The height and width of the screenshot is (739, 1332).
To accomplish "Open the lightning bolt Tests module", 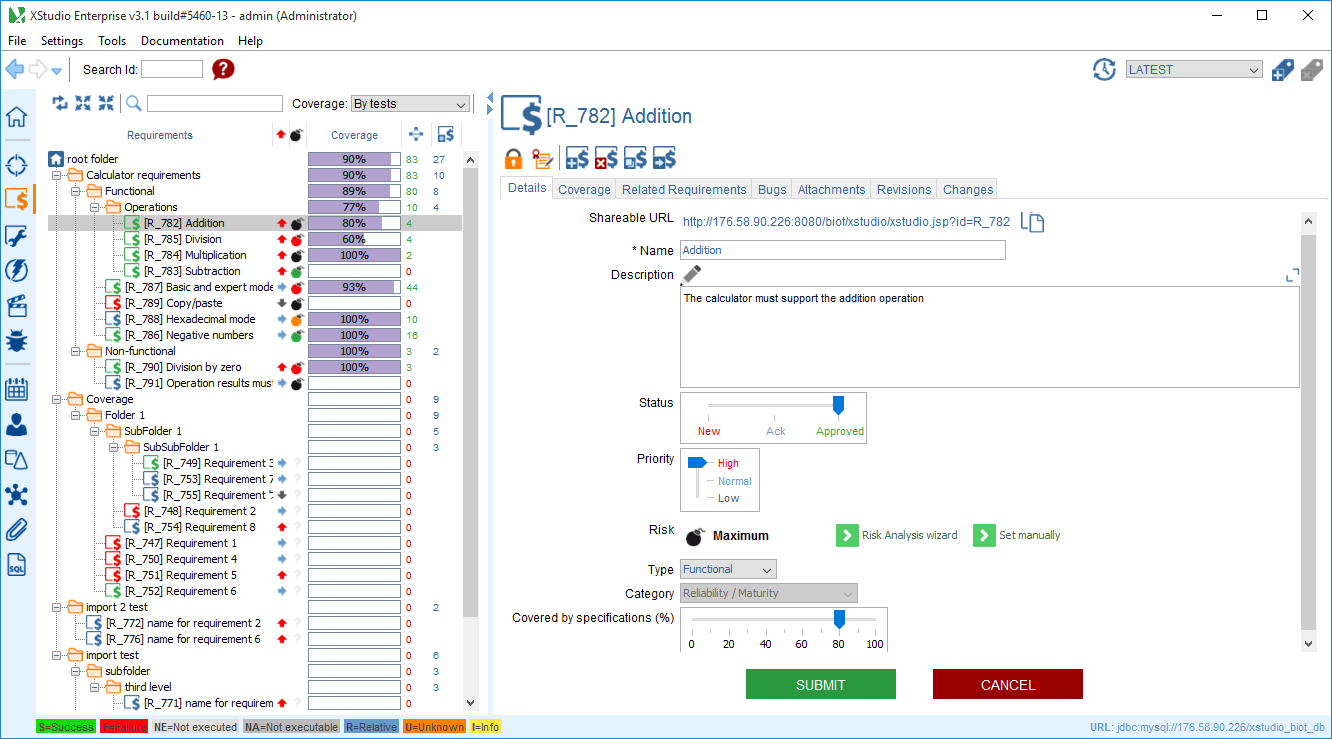I will 16,270.
